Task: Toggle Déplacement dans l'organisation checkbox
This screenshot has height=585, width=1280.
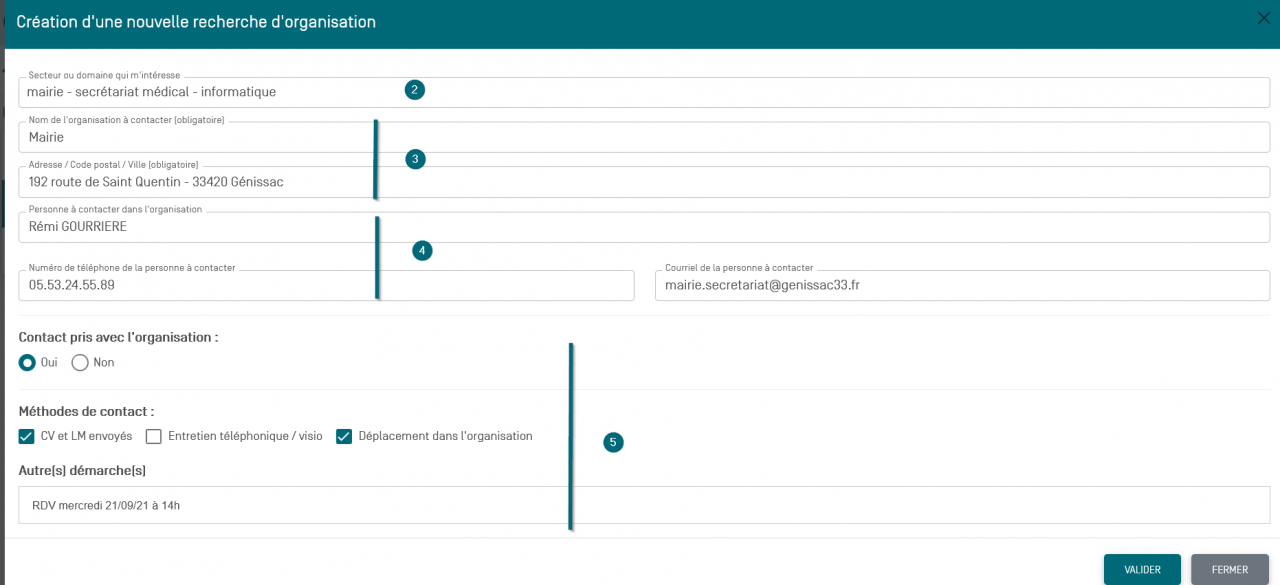Action: pyautogui.click(x=344, y=436)
